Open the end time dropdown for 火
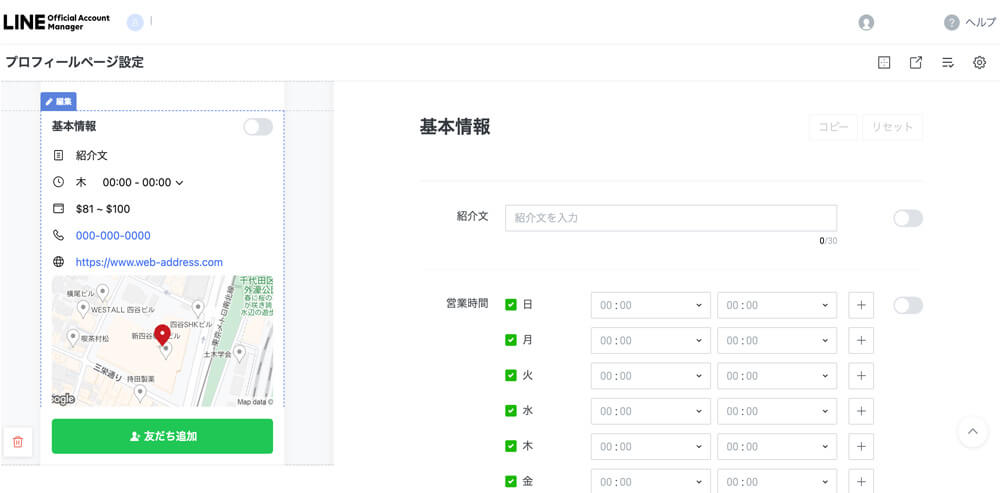This screenshot has height=493, width=1000. pos(776,376)
